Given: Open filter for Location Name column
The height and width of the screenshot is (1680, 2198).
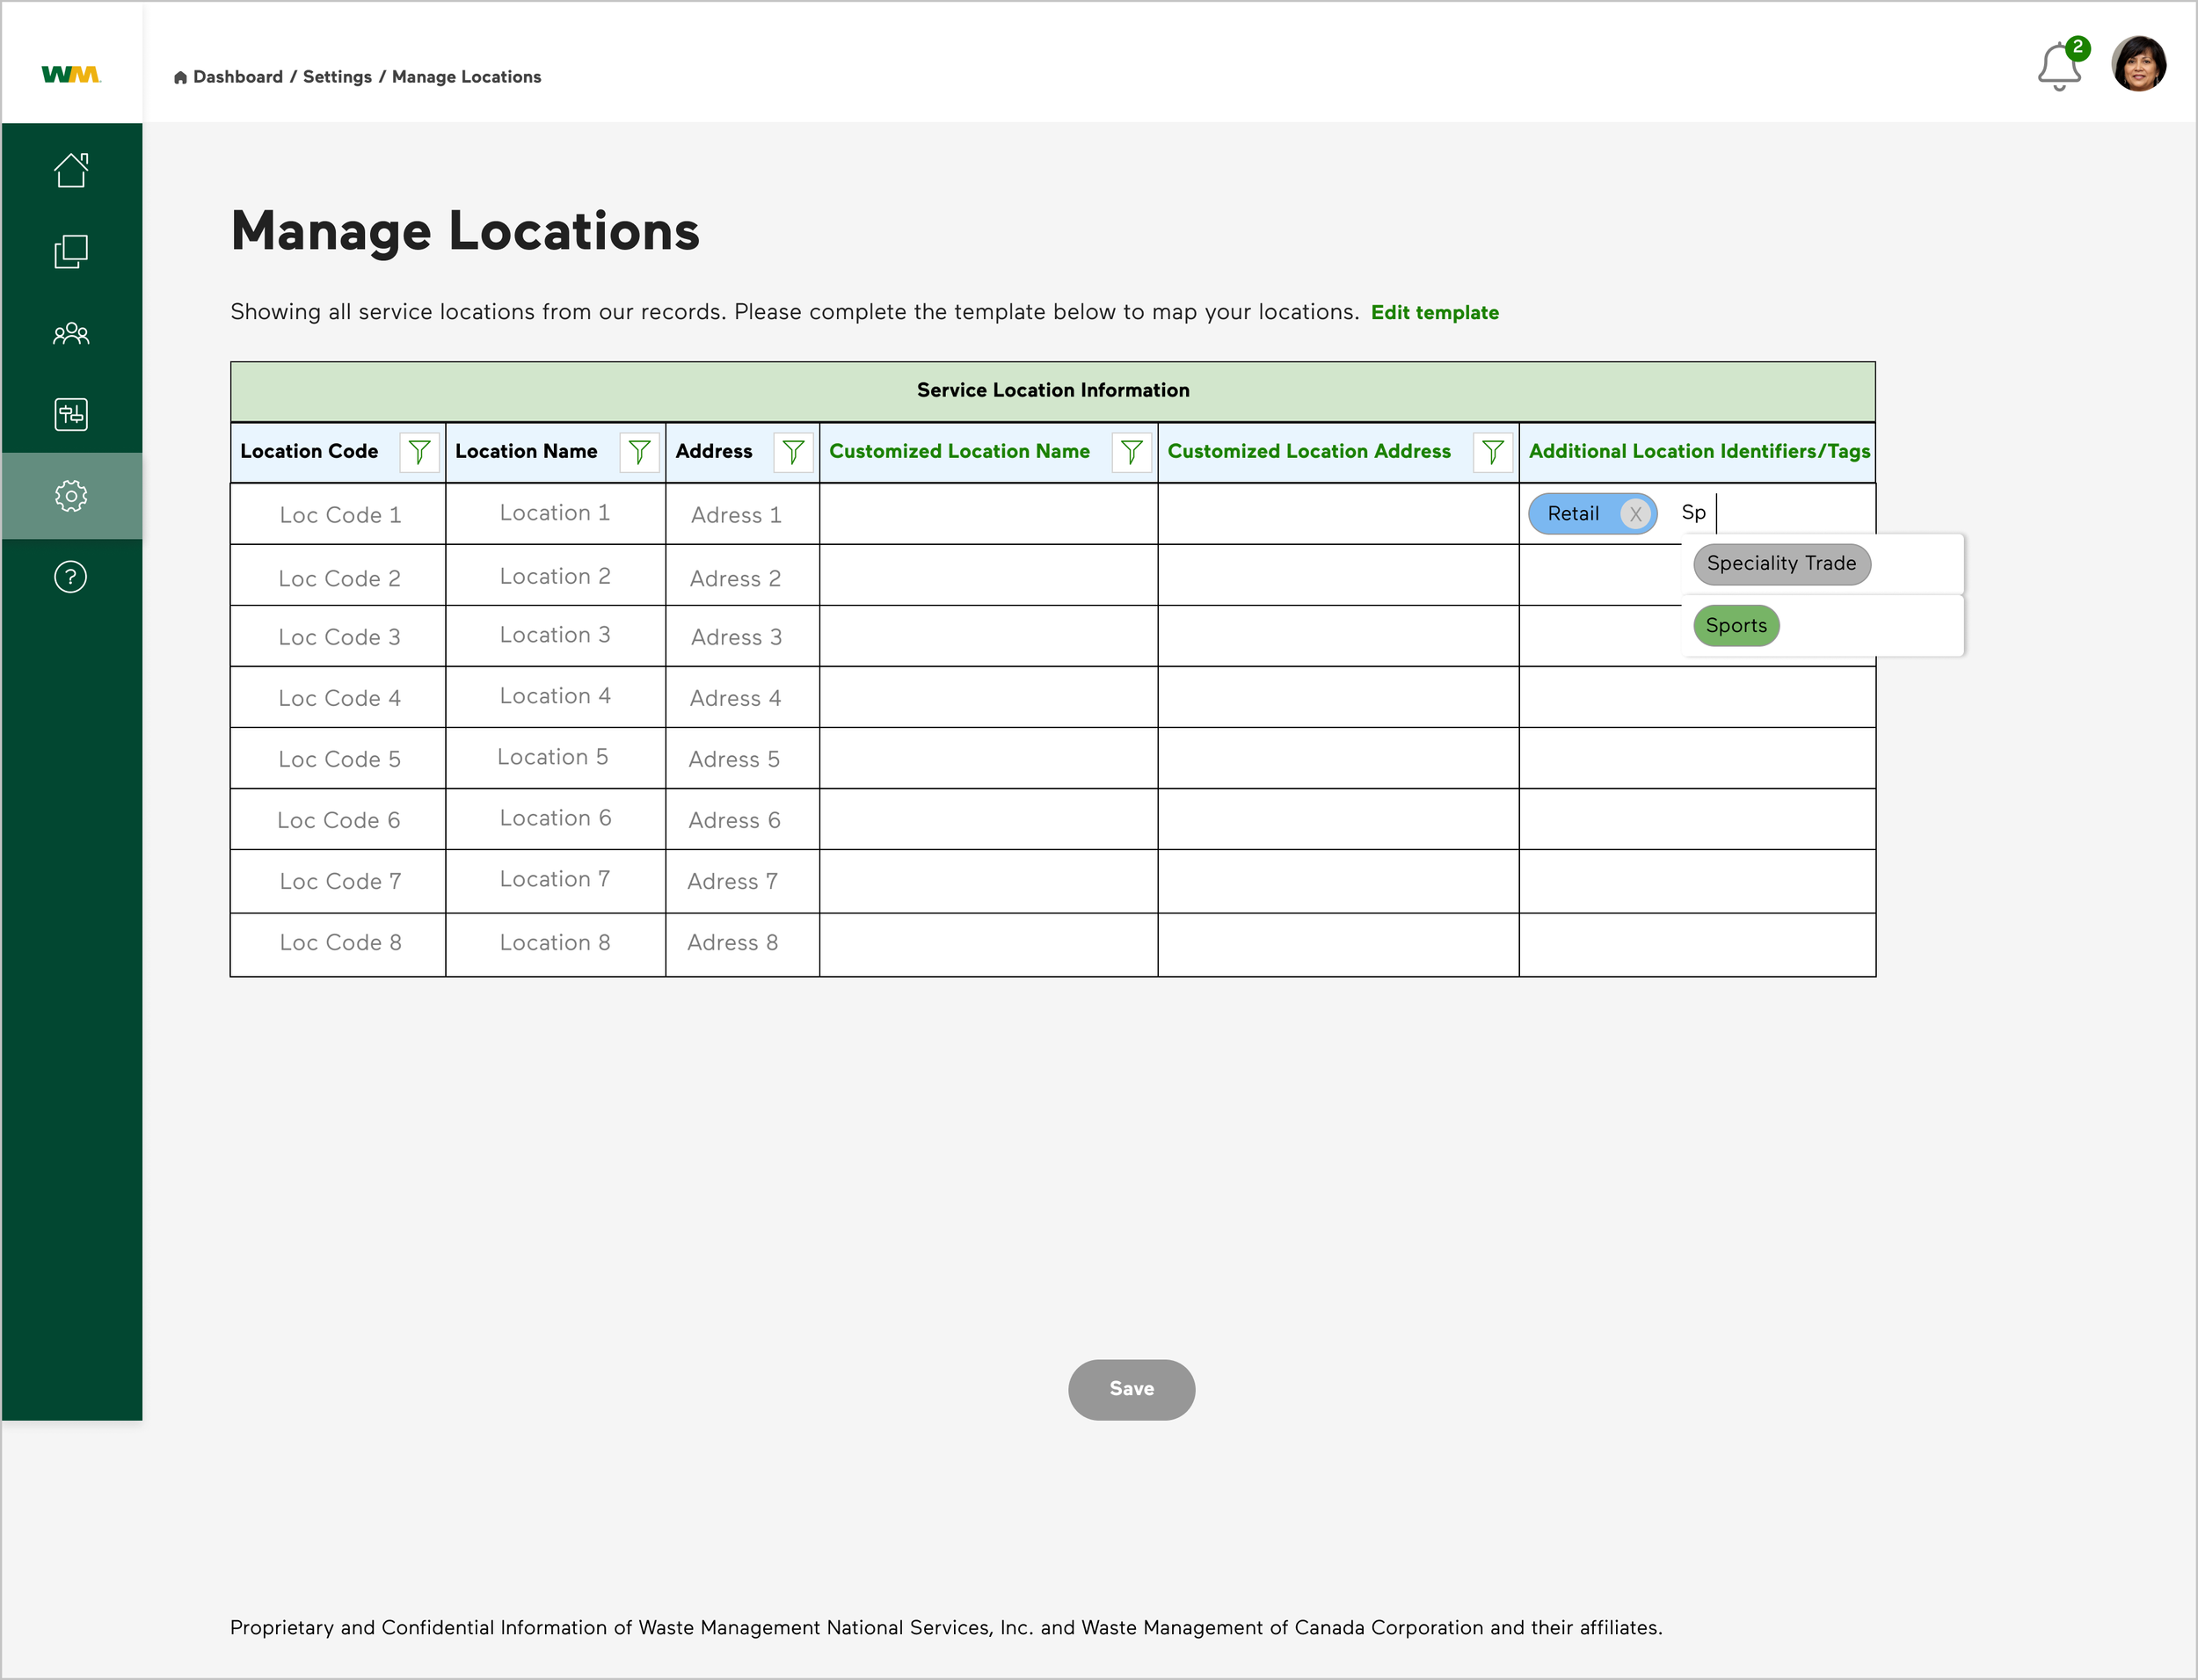Looking at the screenshot, I should tap(639, 452).
